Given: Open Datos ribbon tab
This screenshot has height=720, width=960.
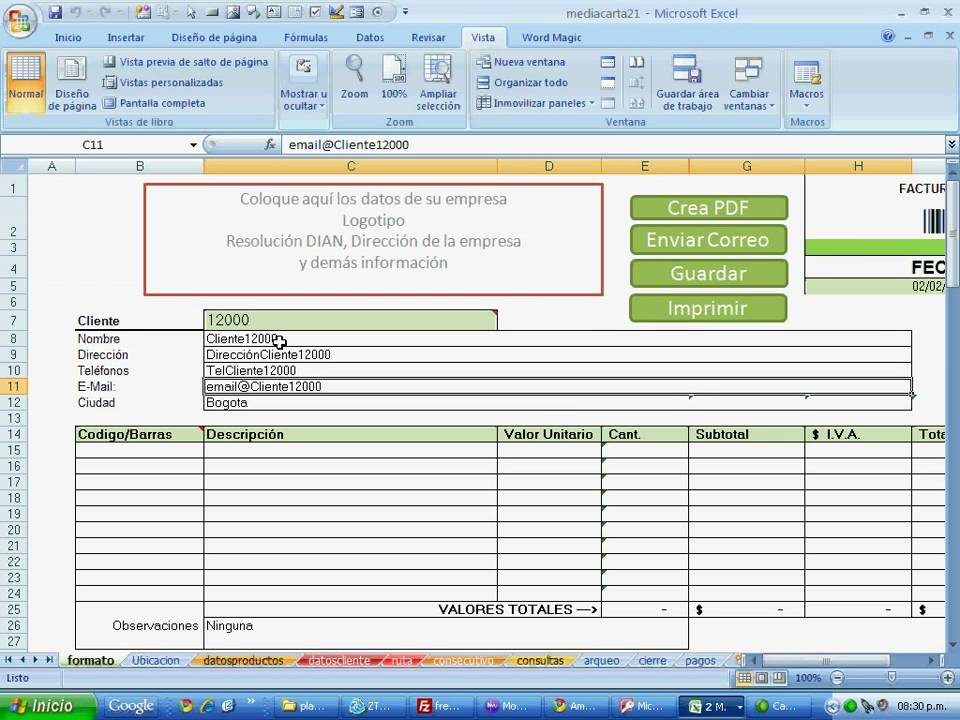Looking at the screenshot, I should [370, 37].
